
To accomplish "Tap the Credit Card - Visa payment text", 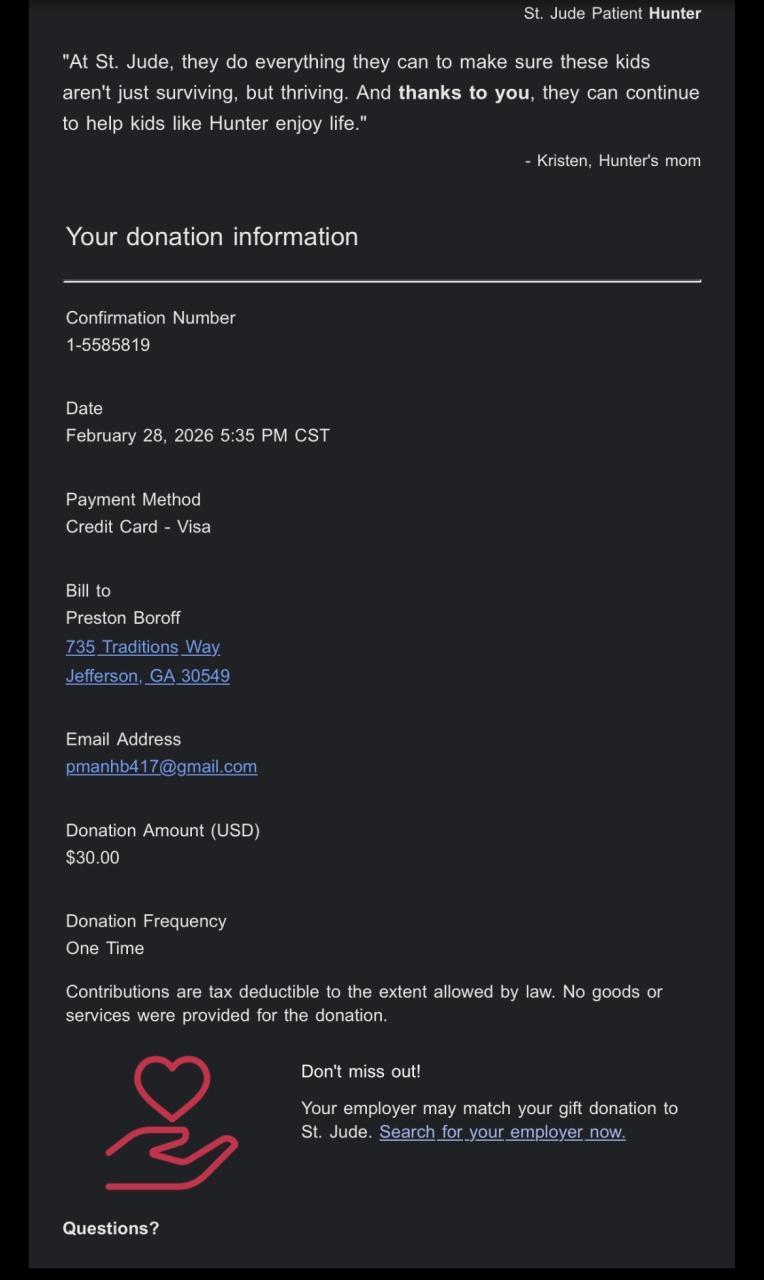I will point(138,527).
